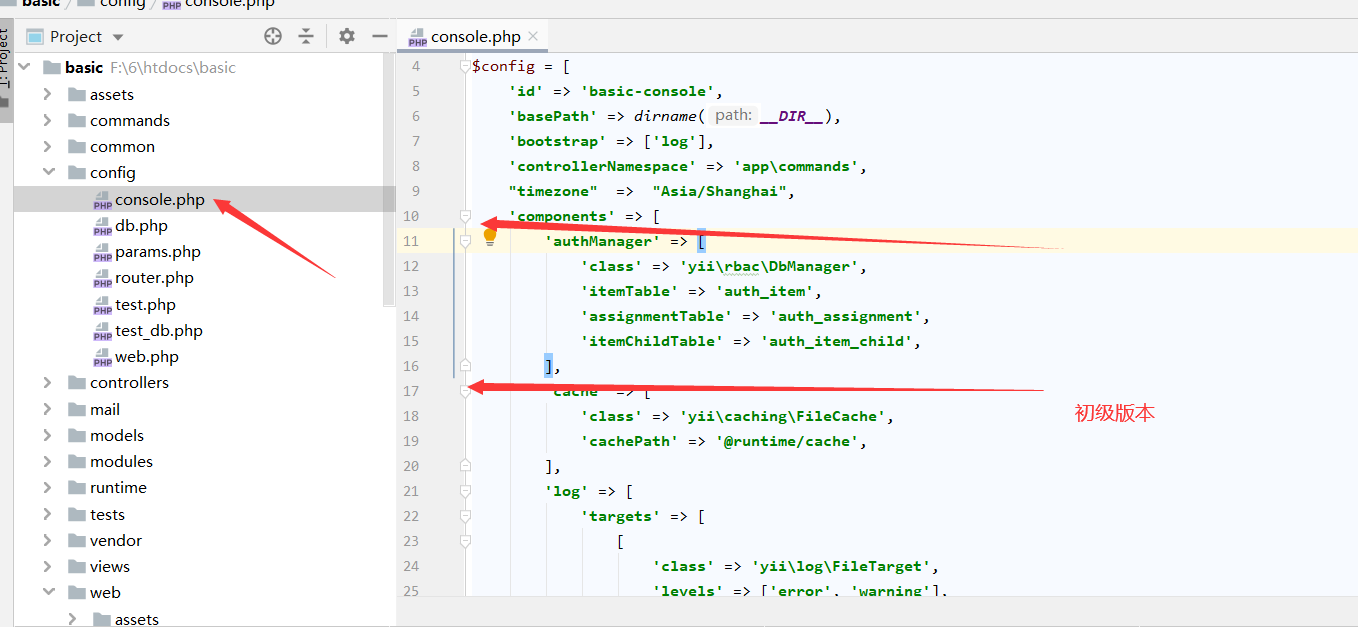Click the lightbulb quick-fix icon on line 11
The width and height of the screenshot is (1358, 627).
point(490,236)
